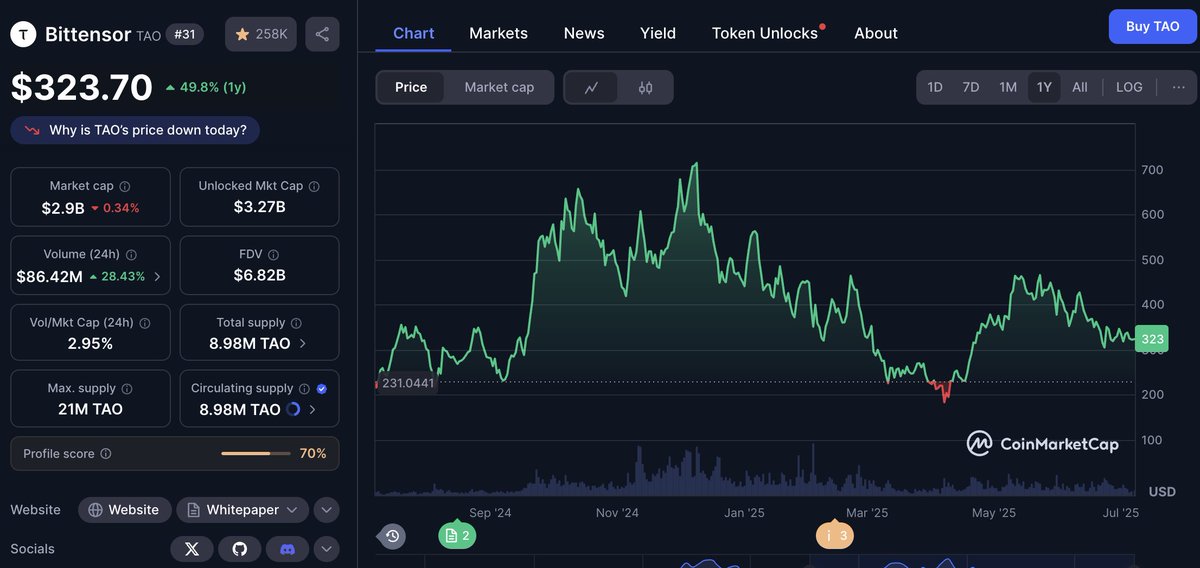Screen dimensions: 1200x568
Task: Select the Price chart toggle
Action: coord(411,87)
